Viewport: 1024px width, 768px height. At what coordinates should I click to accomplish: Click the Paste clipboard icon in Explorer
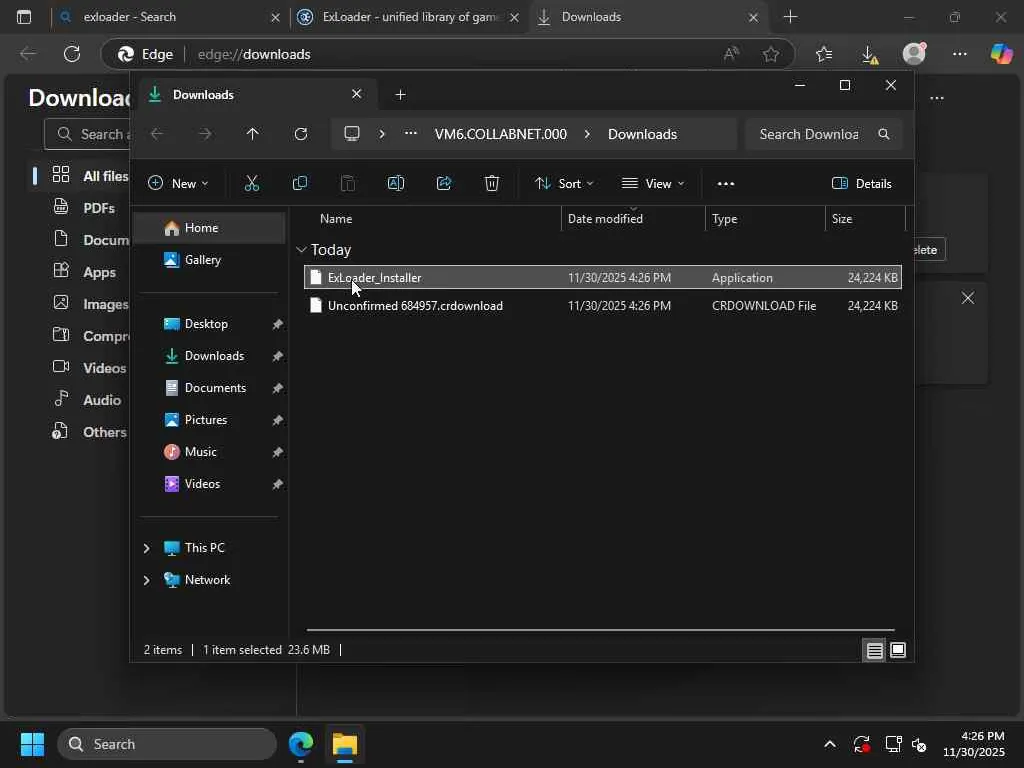[348, 184]
